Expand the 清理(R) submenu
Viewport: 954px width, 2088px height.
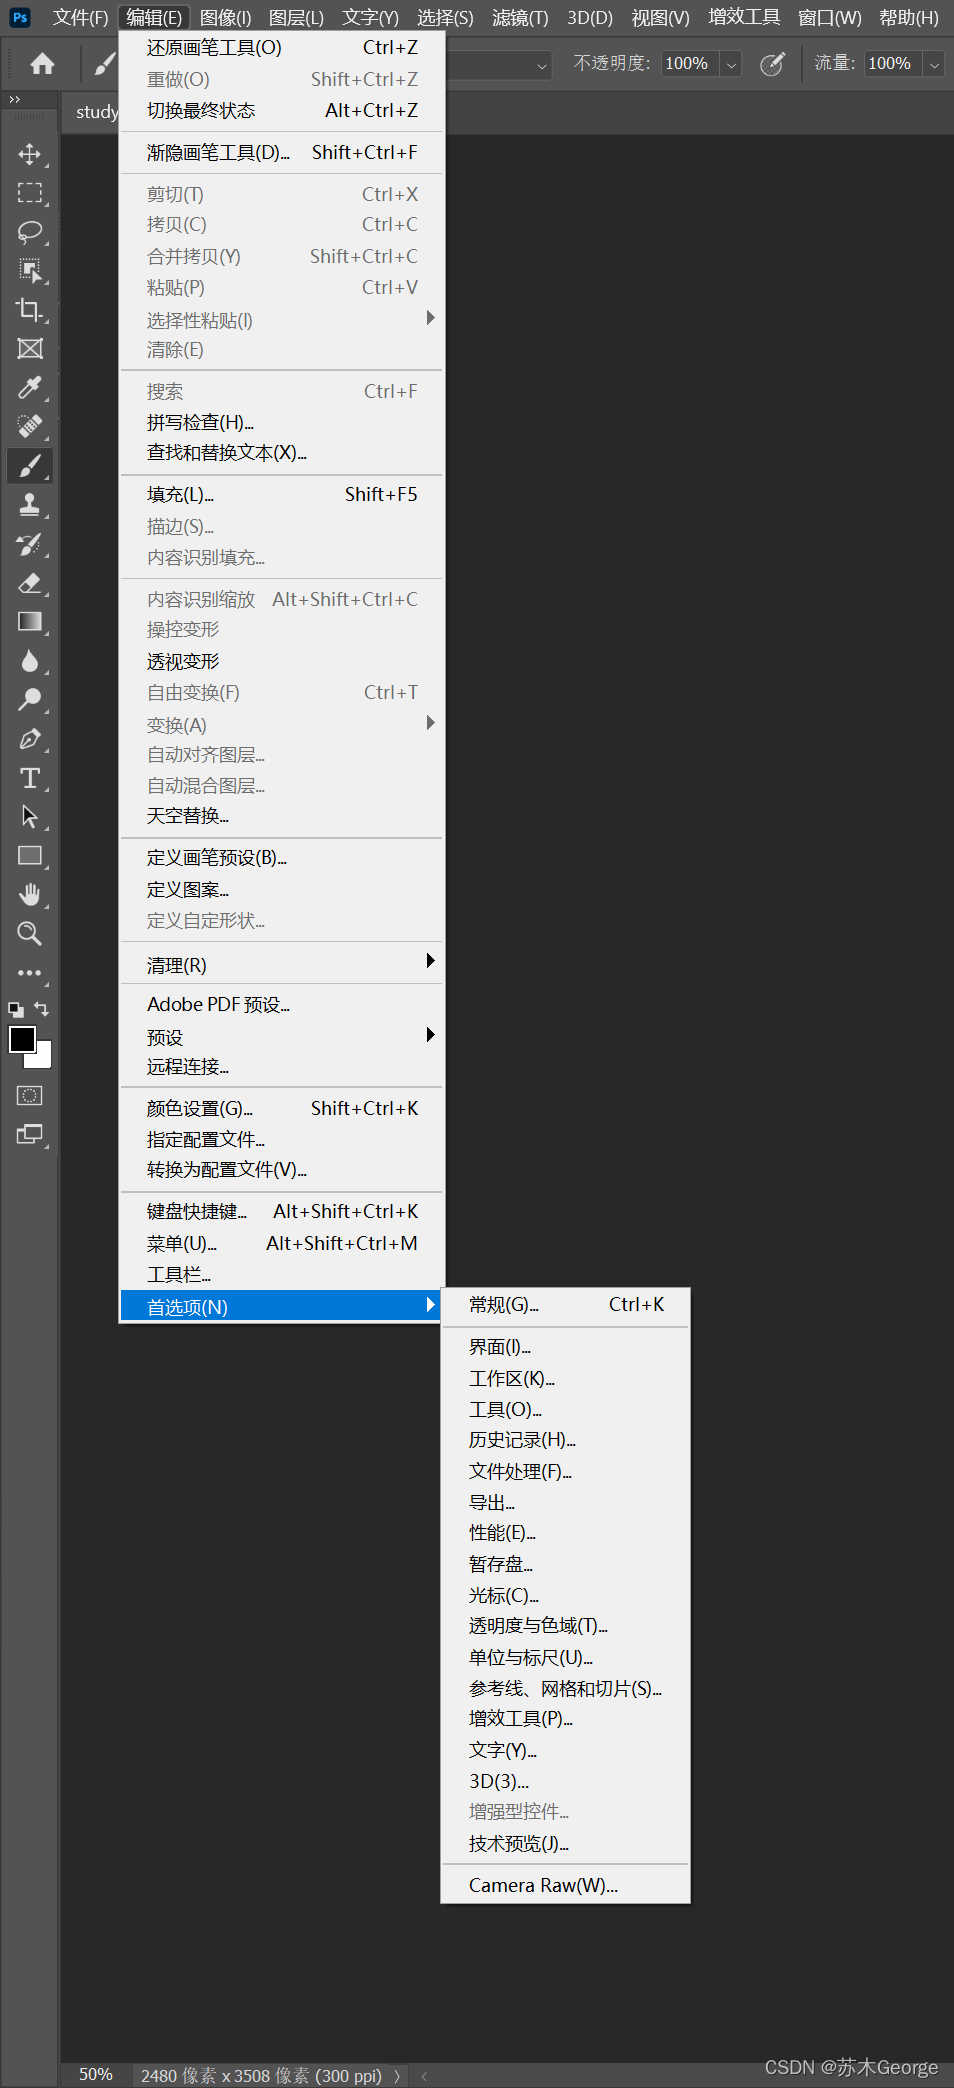point(430,961)
